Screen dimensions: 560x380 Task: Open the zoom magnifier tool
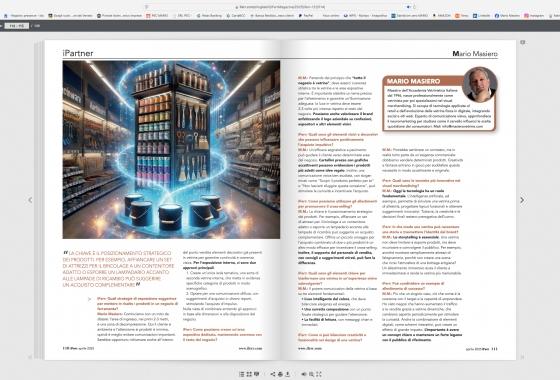[311, 374]
